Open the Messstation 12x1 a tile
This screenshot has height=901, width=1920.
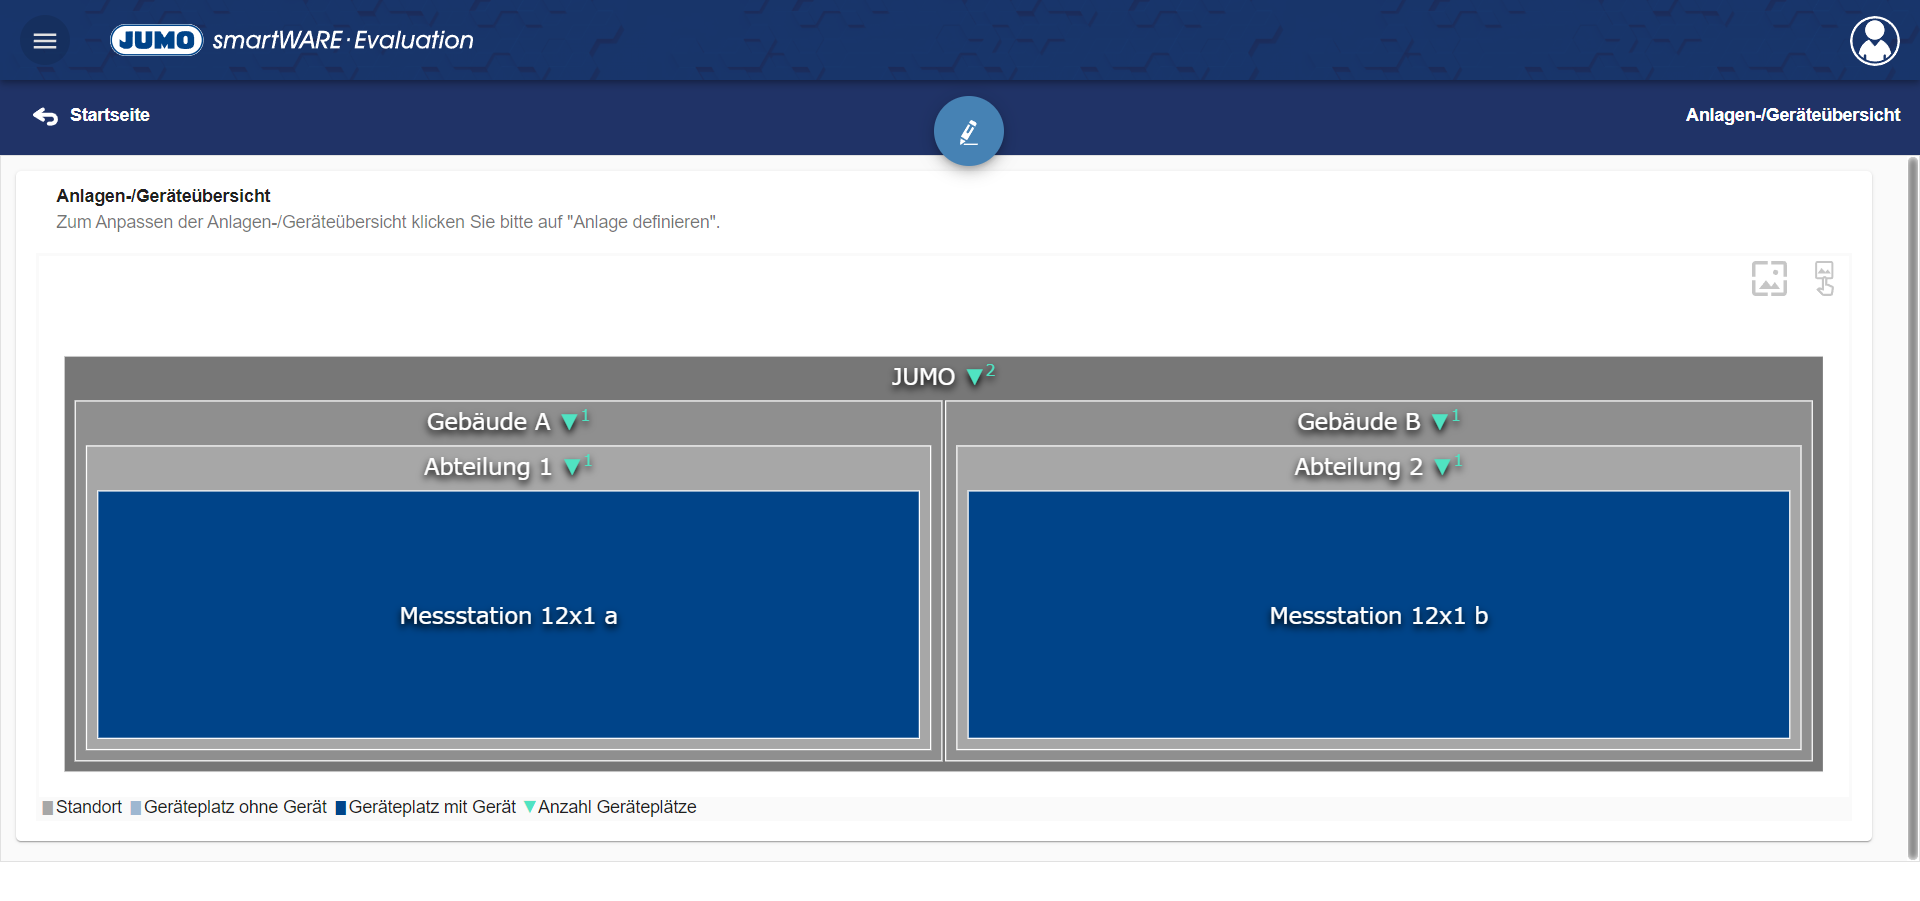(x=508, y=615)
